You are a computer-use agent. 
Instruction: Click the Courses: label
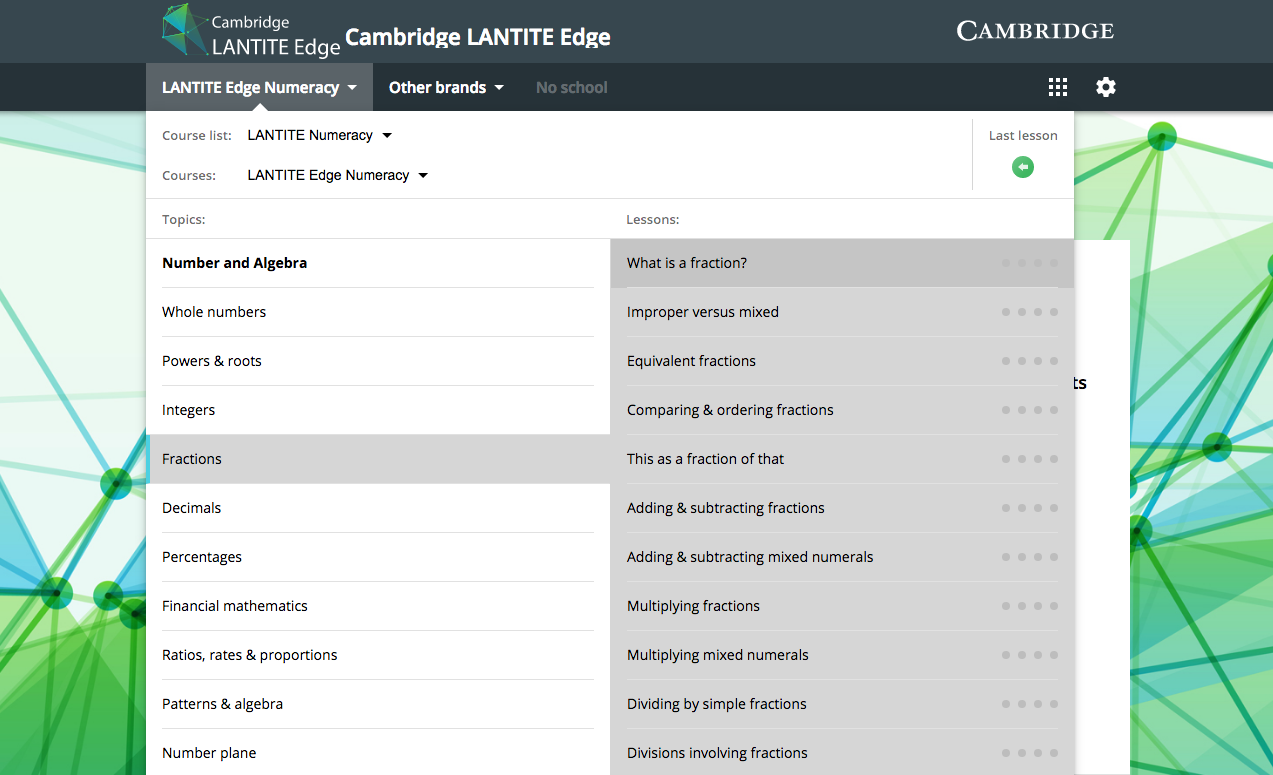tap(189, 175)
